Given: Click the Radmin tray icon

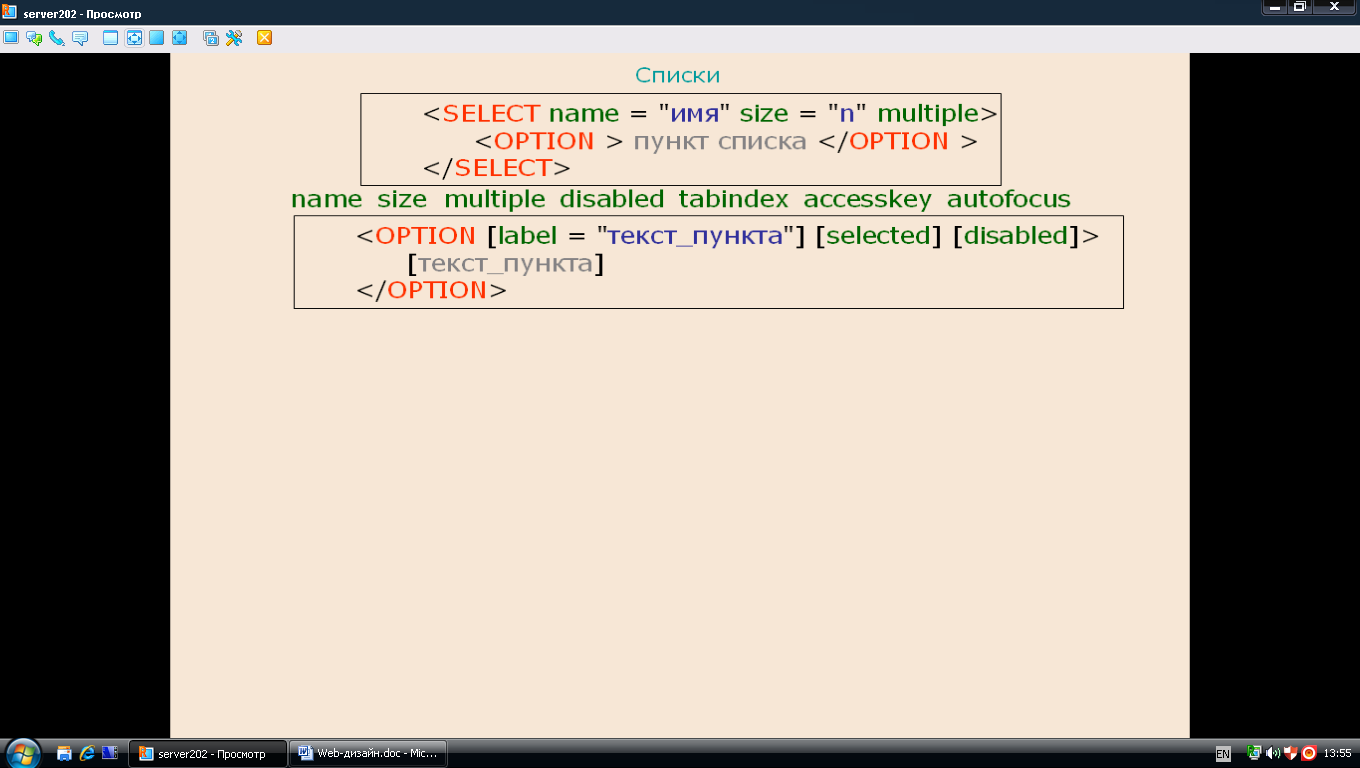Looking at the screenshot, I should coord(1254,753).
